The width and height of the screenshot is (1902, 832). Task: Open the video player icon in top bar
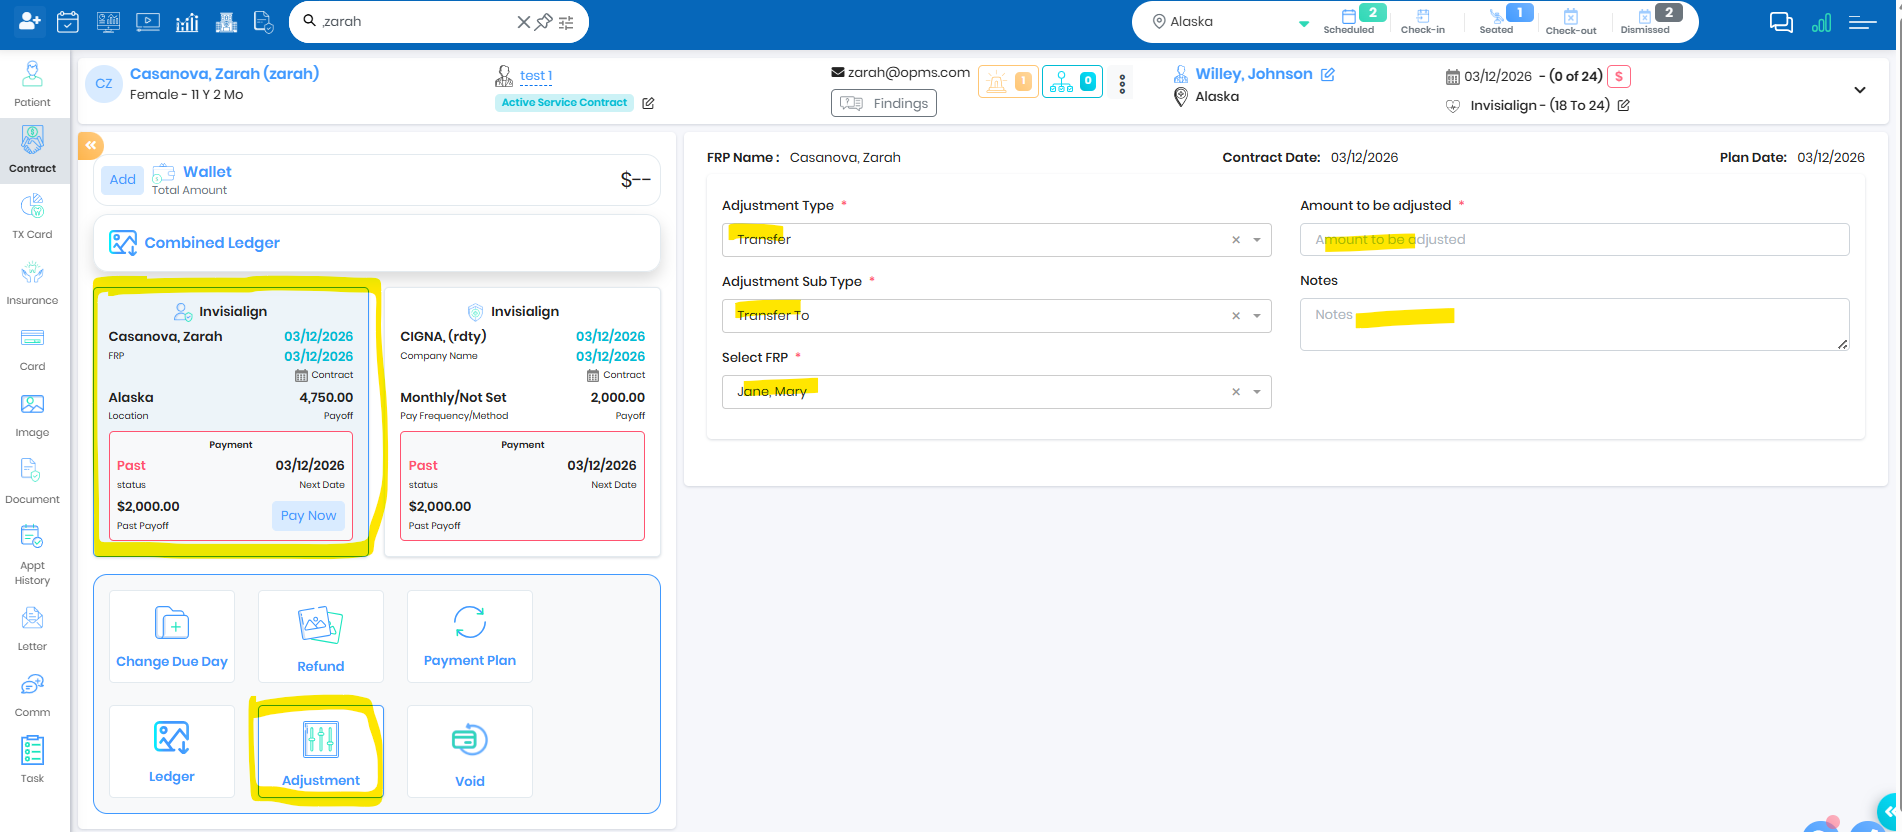coord(148,21)
